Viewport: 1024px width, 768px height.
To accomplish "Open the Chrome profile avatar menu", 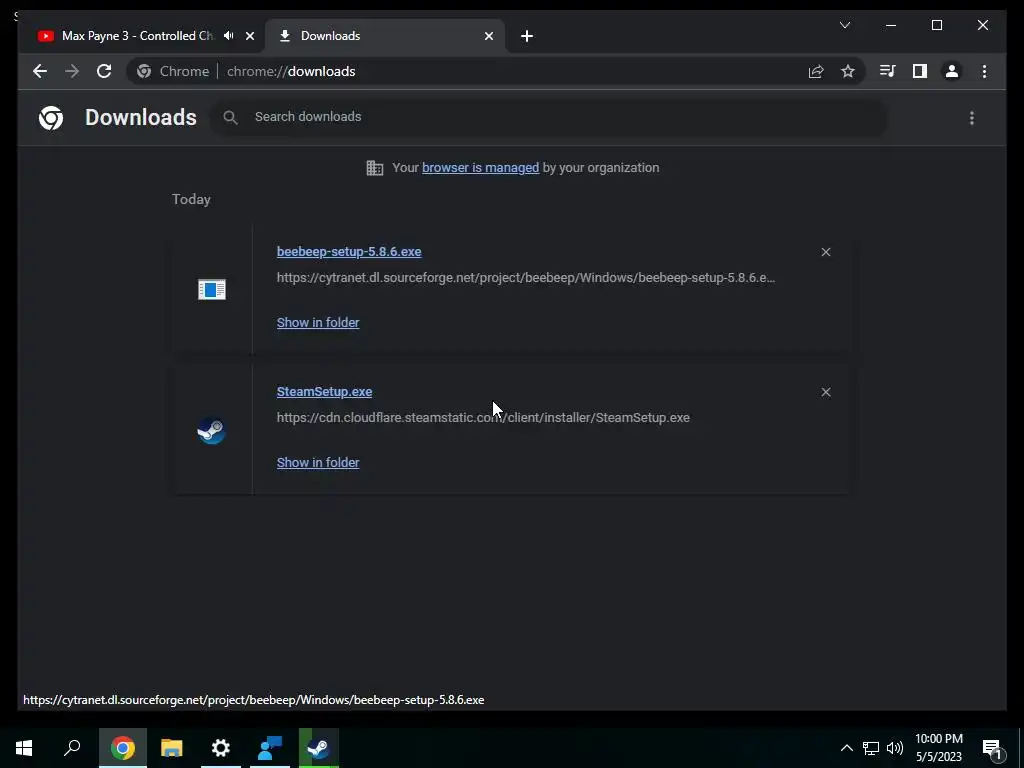I will tap(952, 71).
